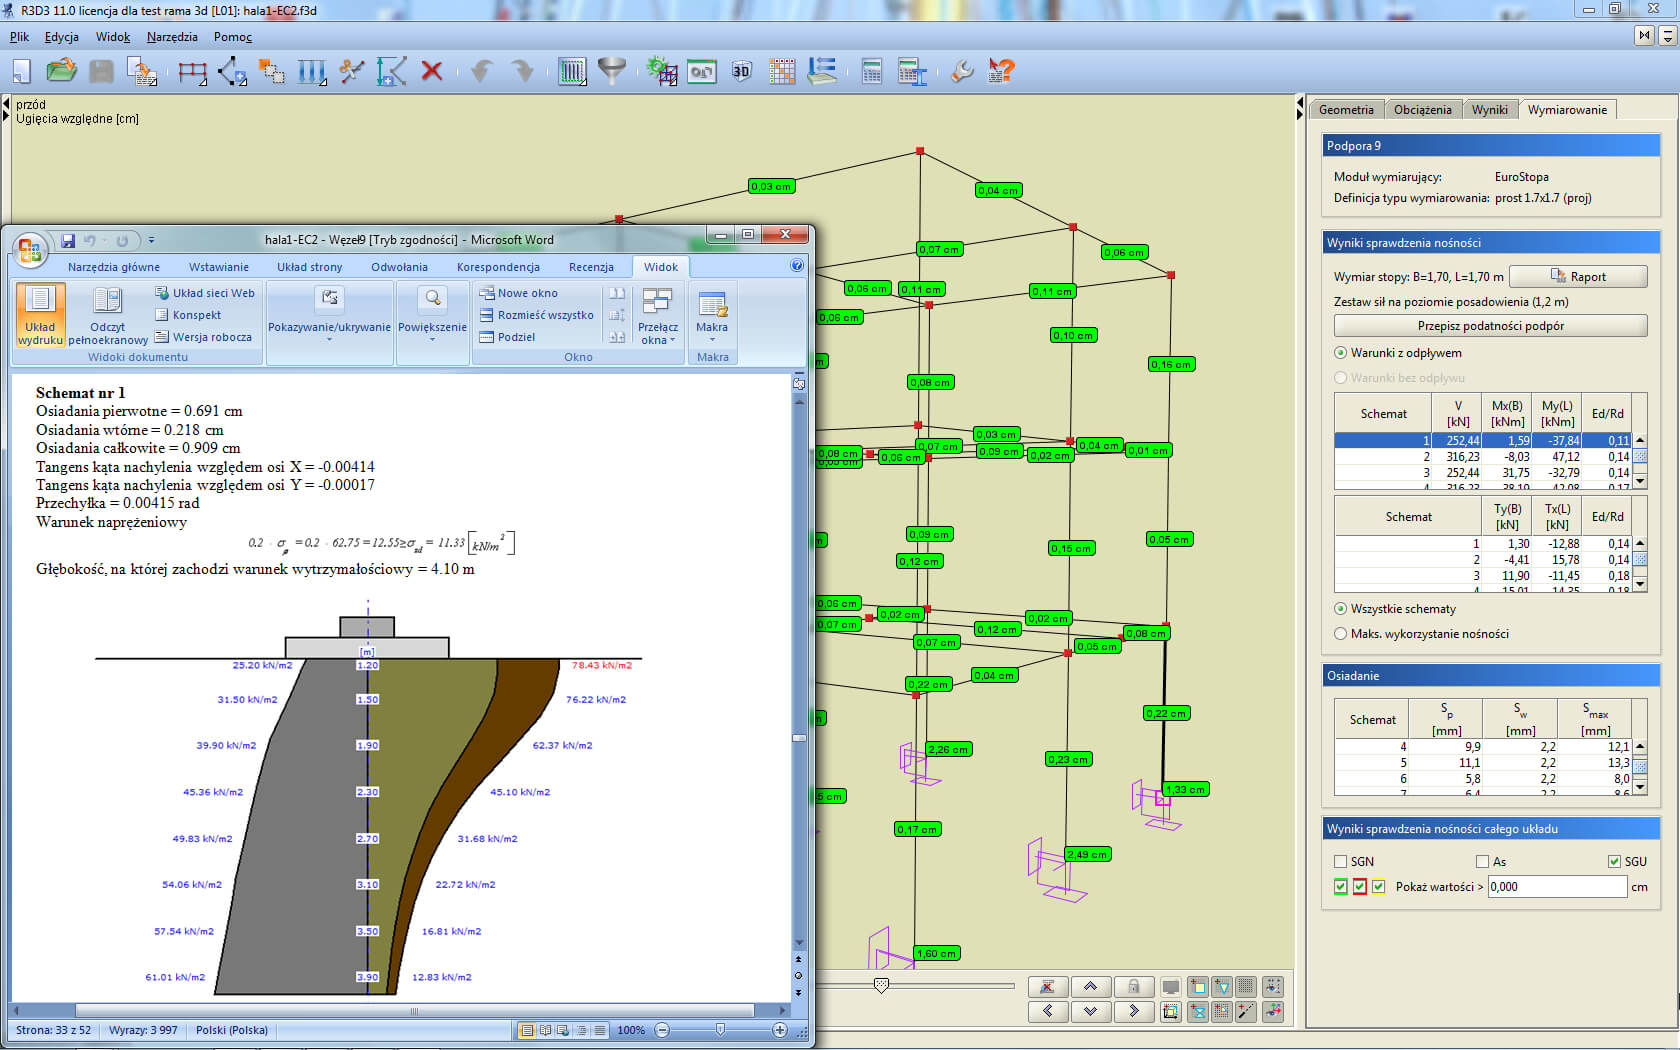
Task: Click down arrow of first Schemat table scrollbar
Action: (x=1640, y=481)
